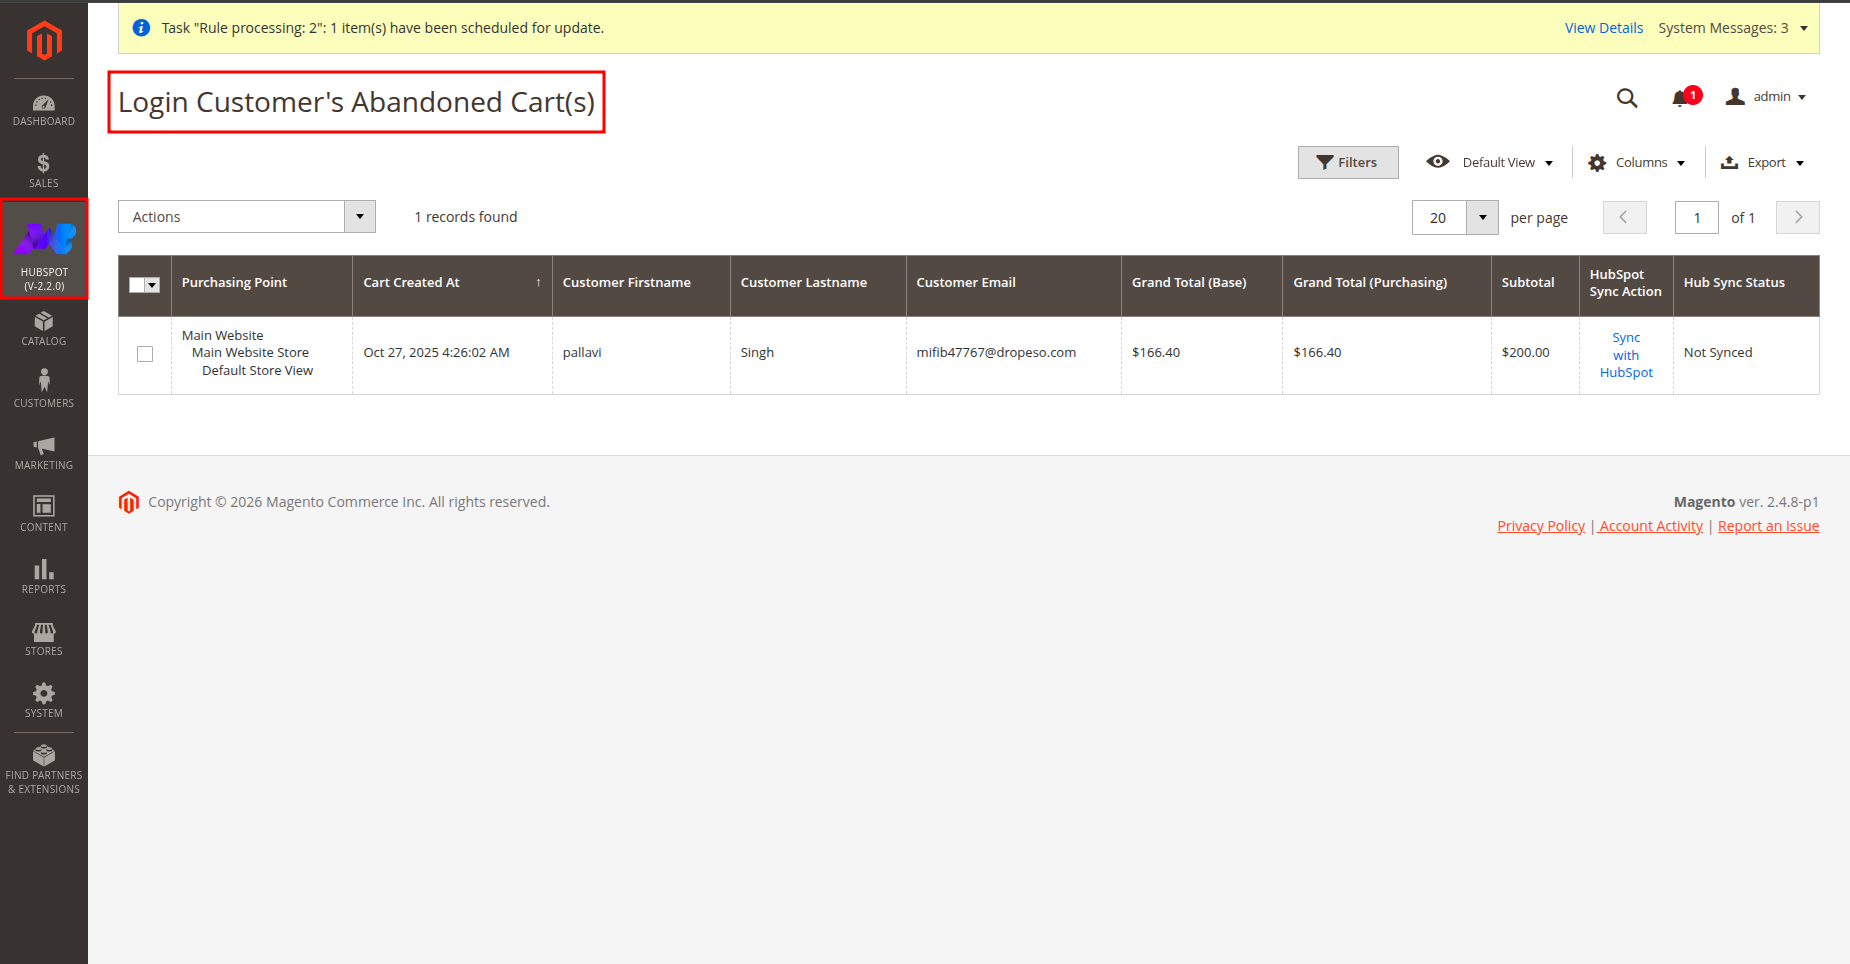Screen dimensions: 1850x964
Task: Open the Dashboard sidebar icon
Action: click(44, 110)
